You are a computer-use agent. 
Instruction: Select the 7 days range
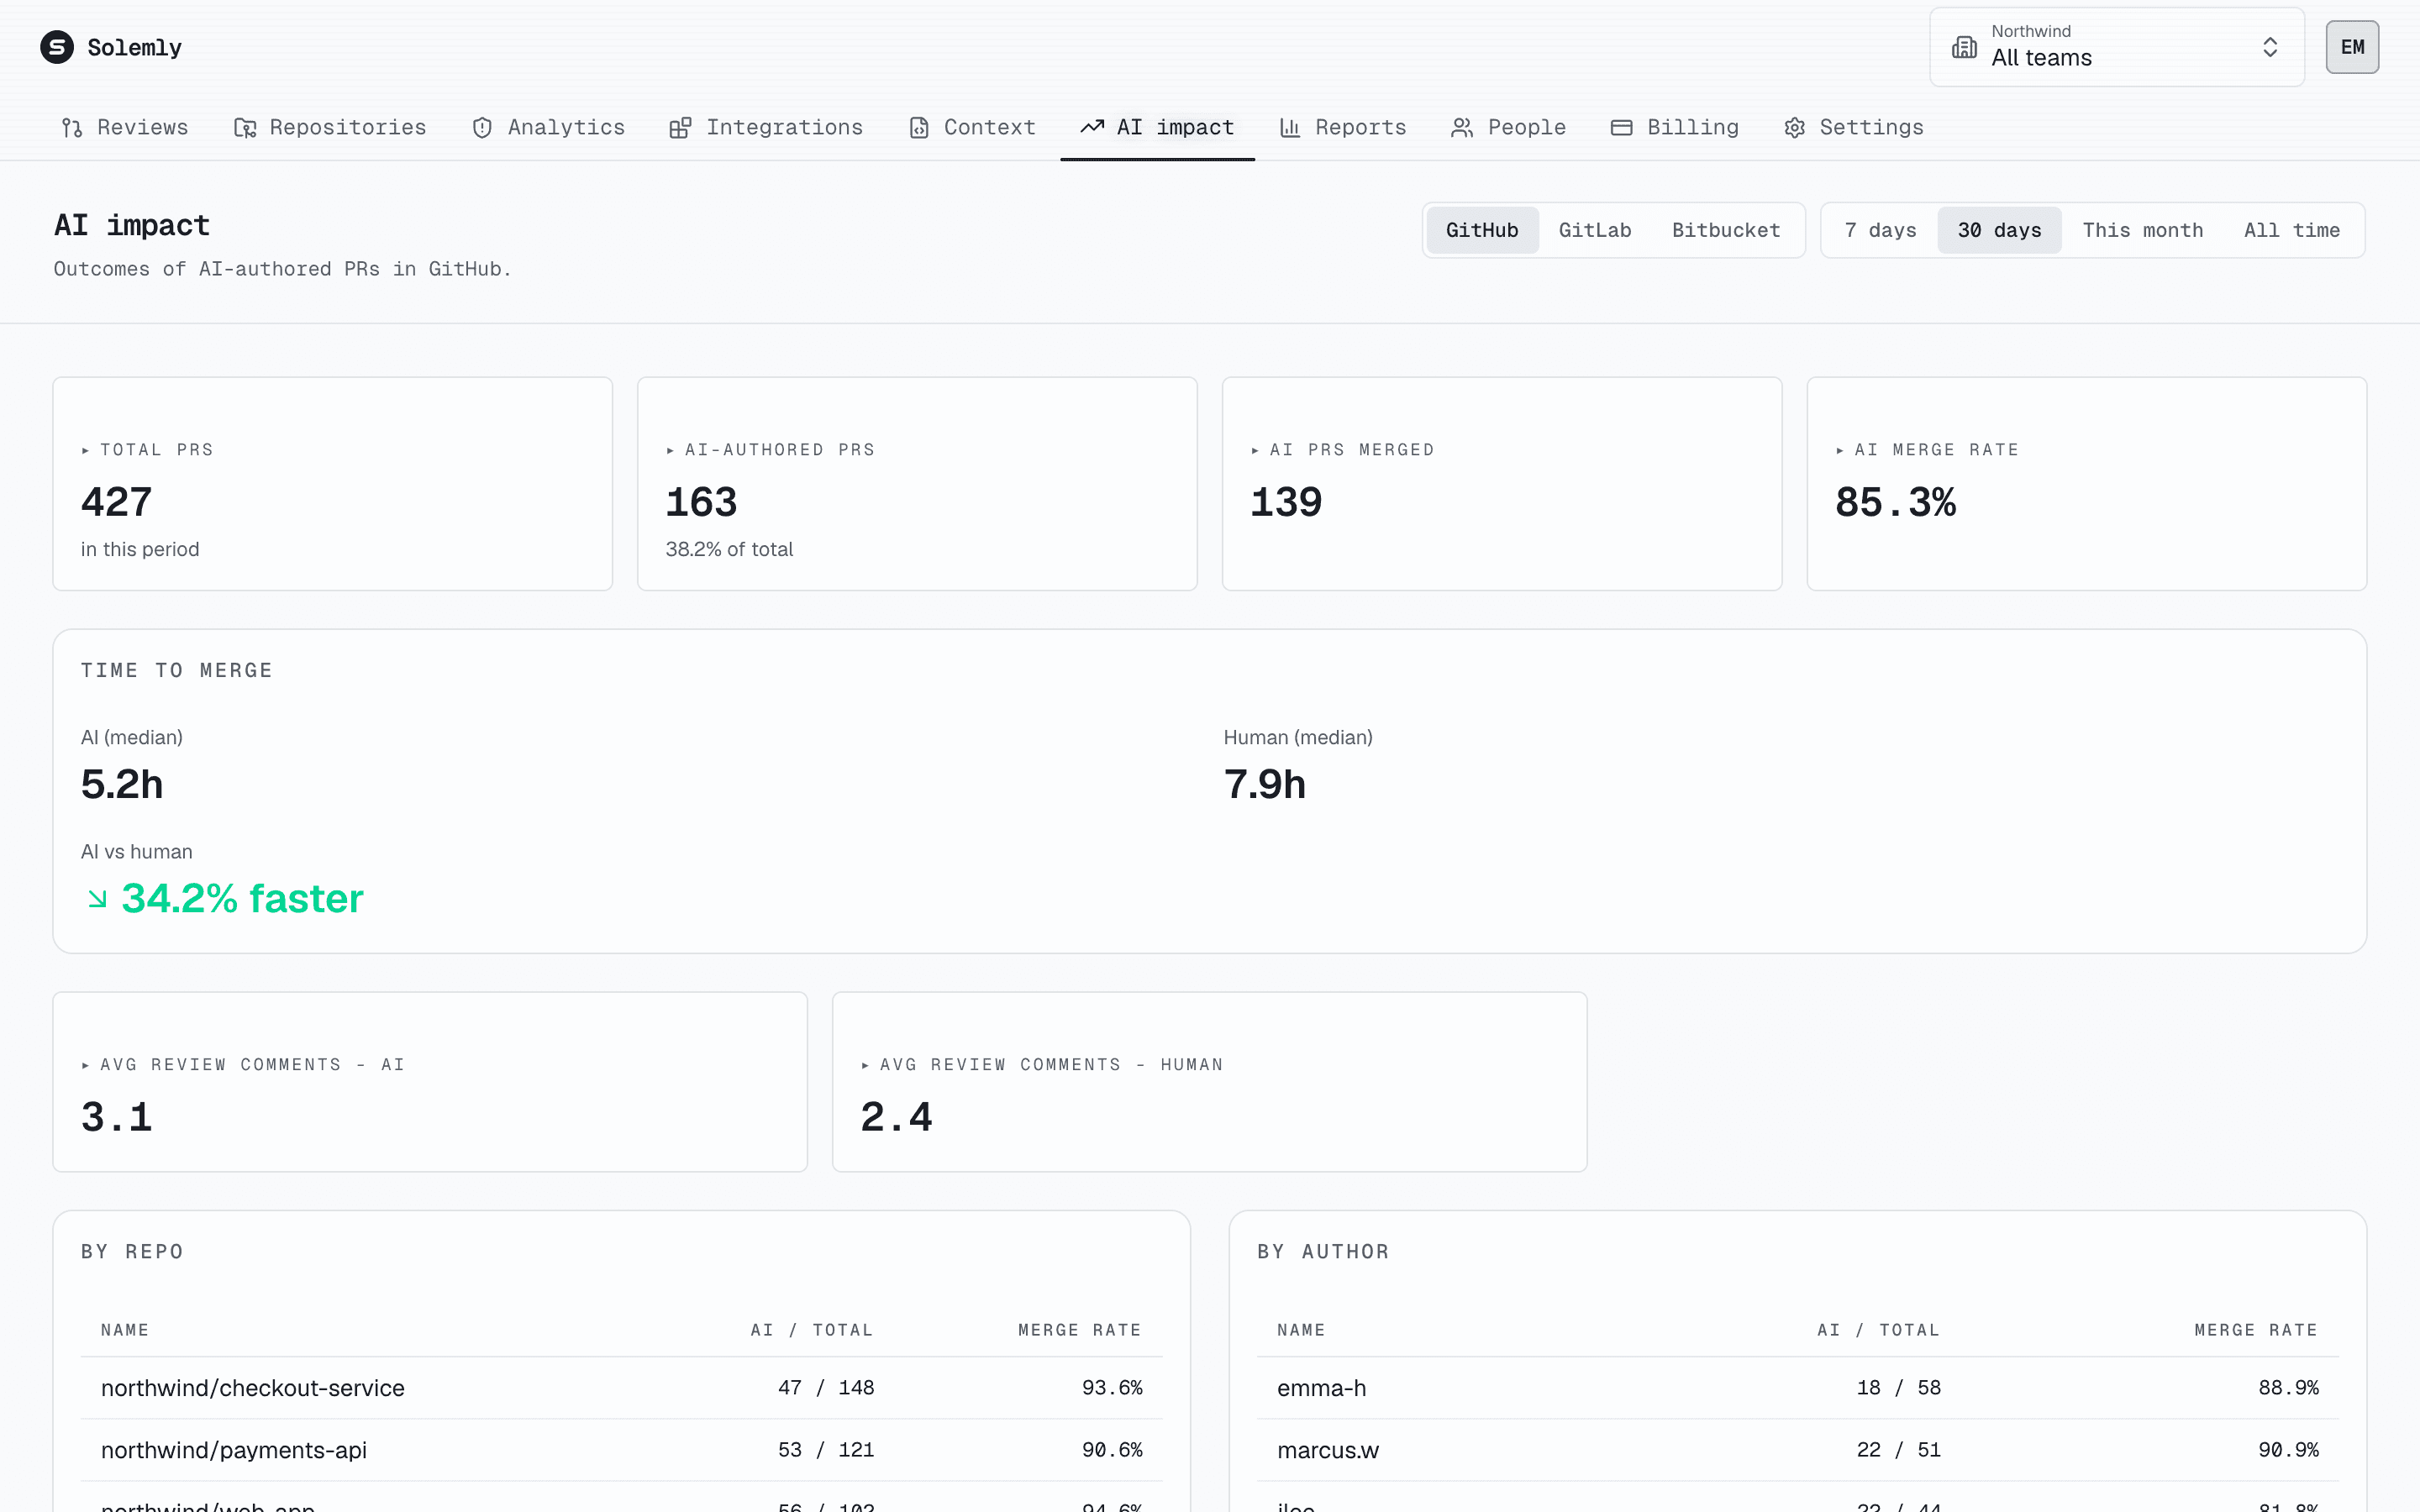[x=1880, y=230]
